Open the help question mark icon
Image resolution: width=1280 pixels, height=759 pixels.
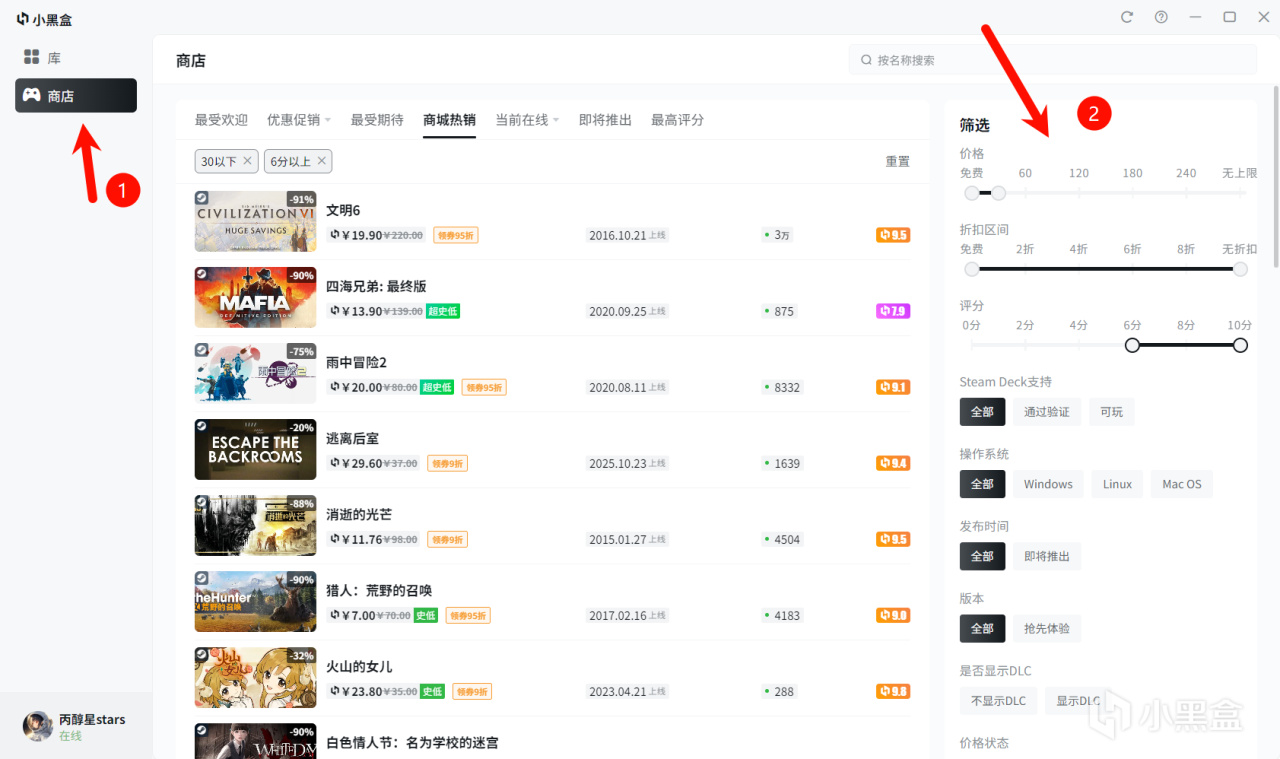tap(1161, 17)
